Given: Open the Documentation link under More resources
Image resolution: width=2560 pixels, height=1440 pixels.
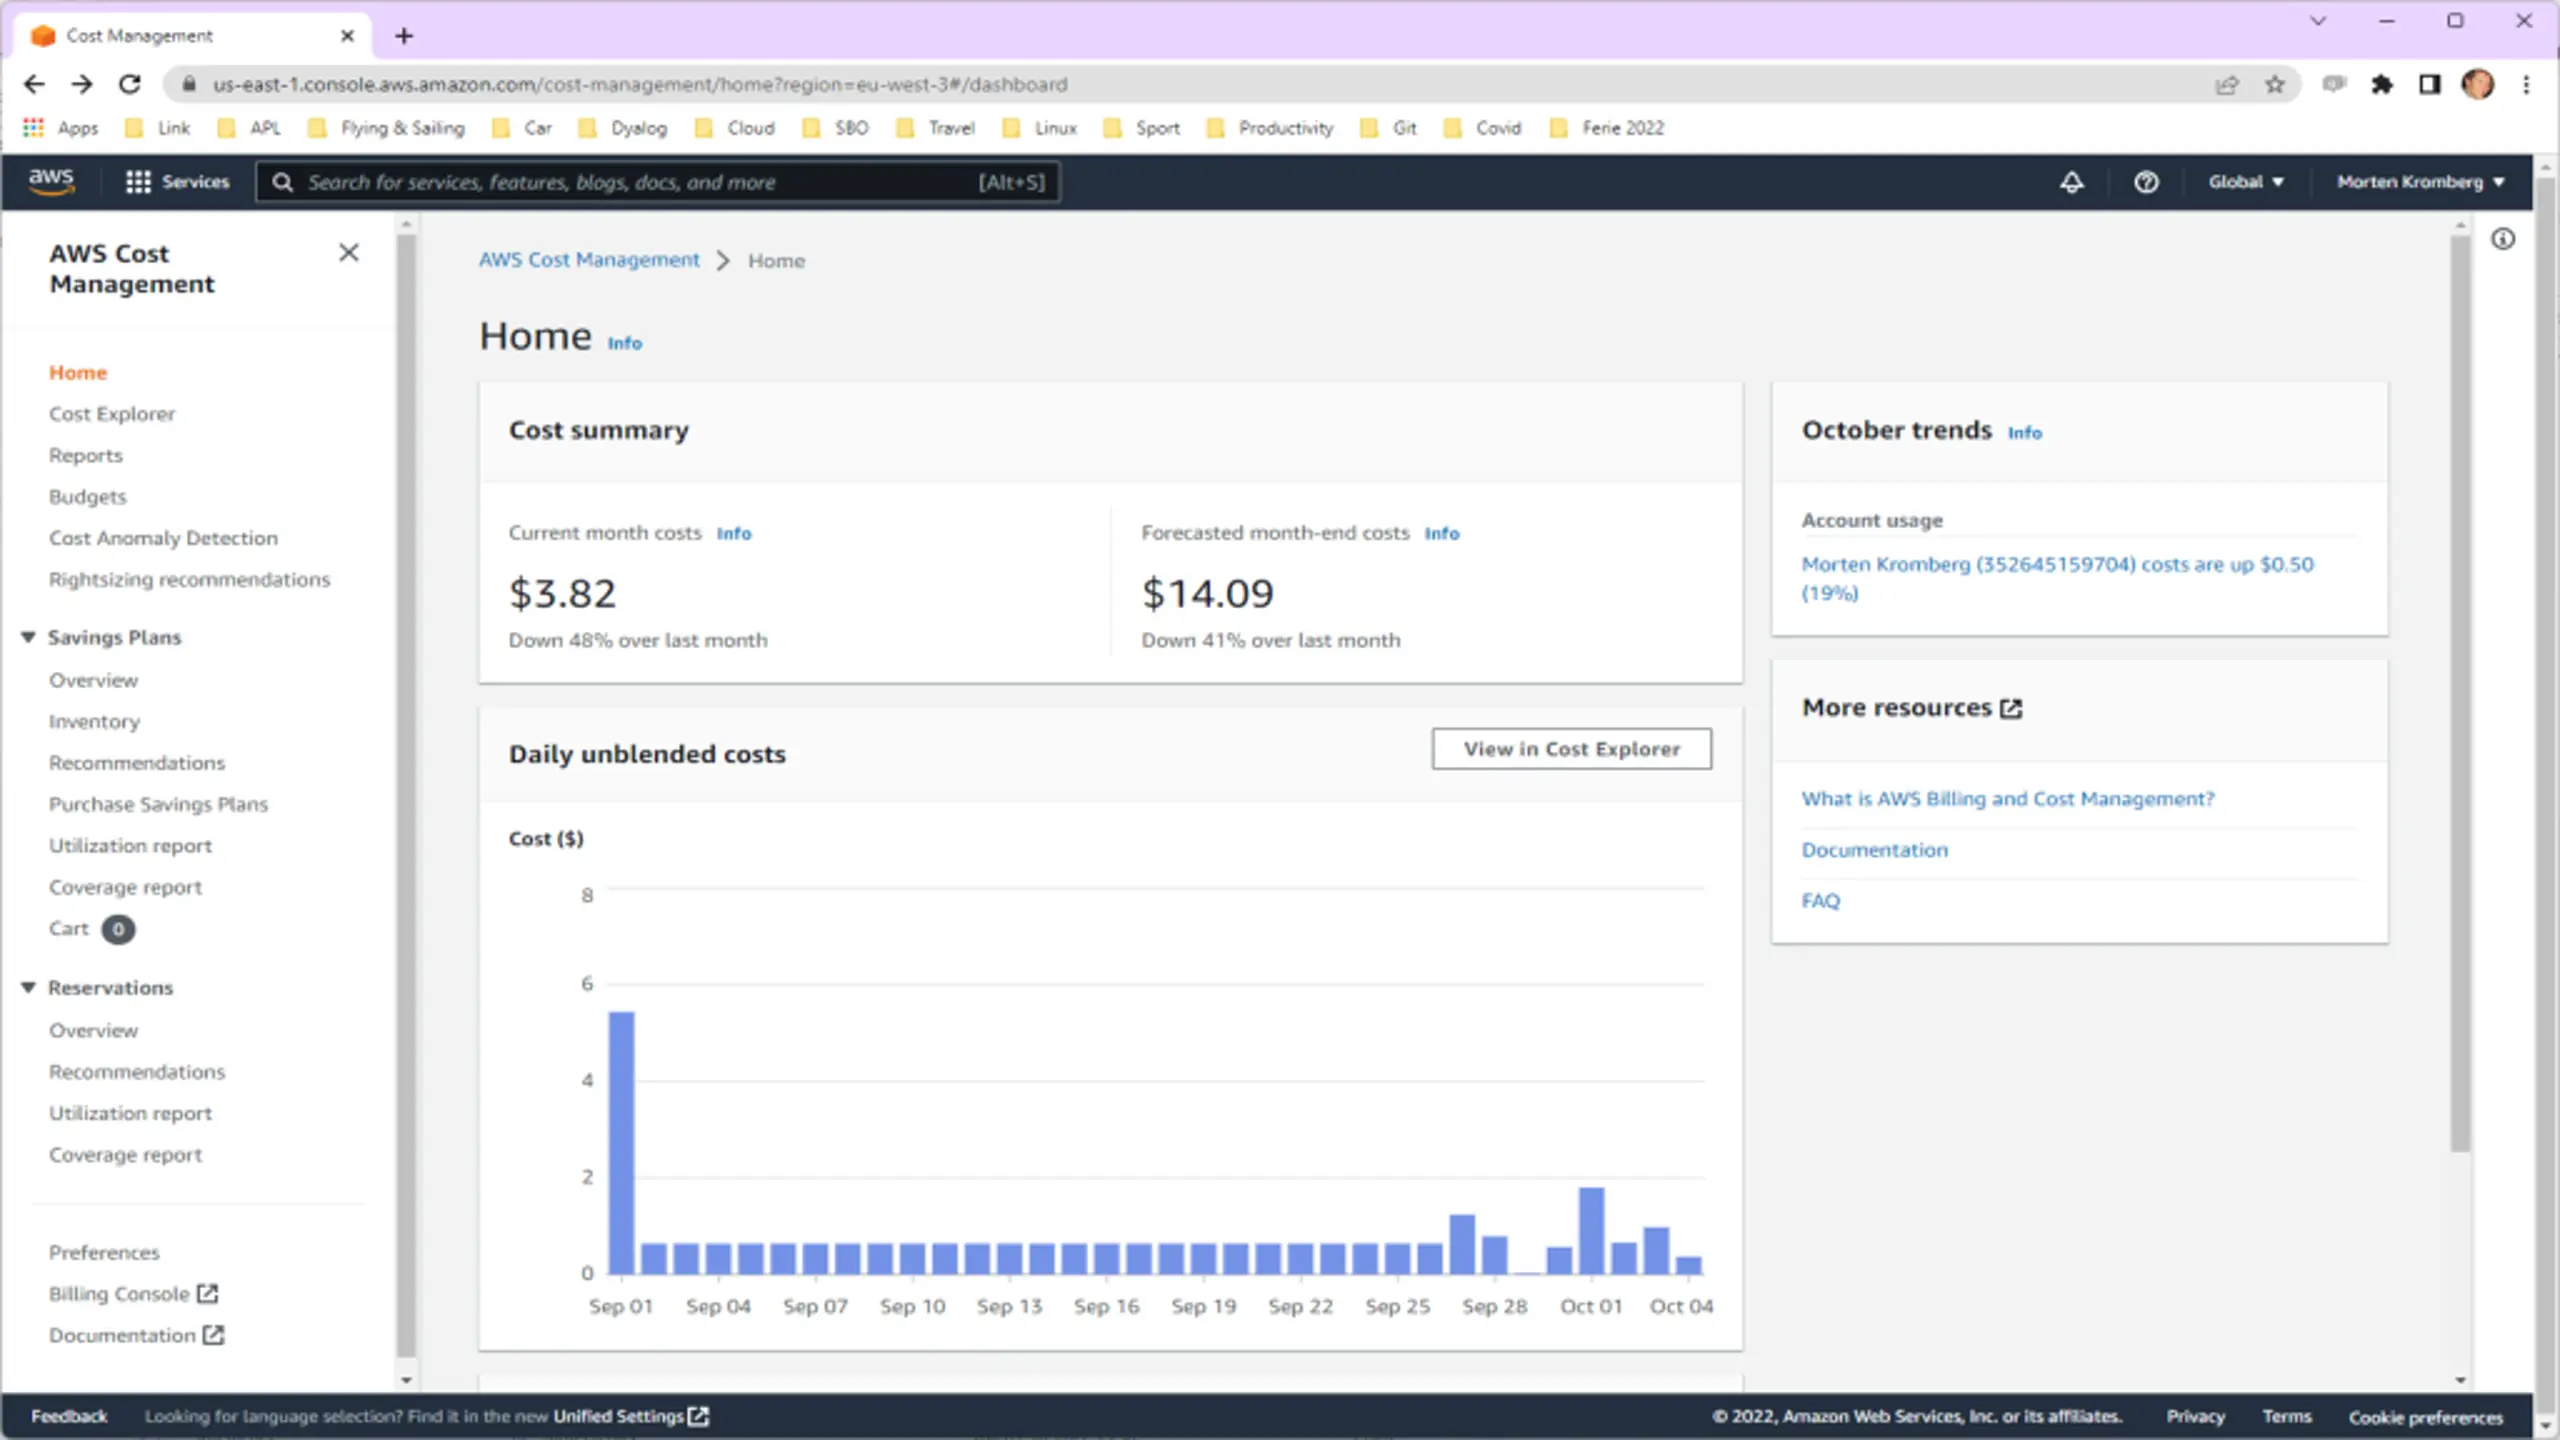Looking at the screenshot, I should pos(1874,850).
